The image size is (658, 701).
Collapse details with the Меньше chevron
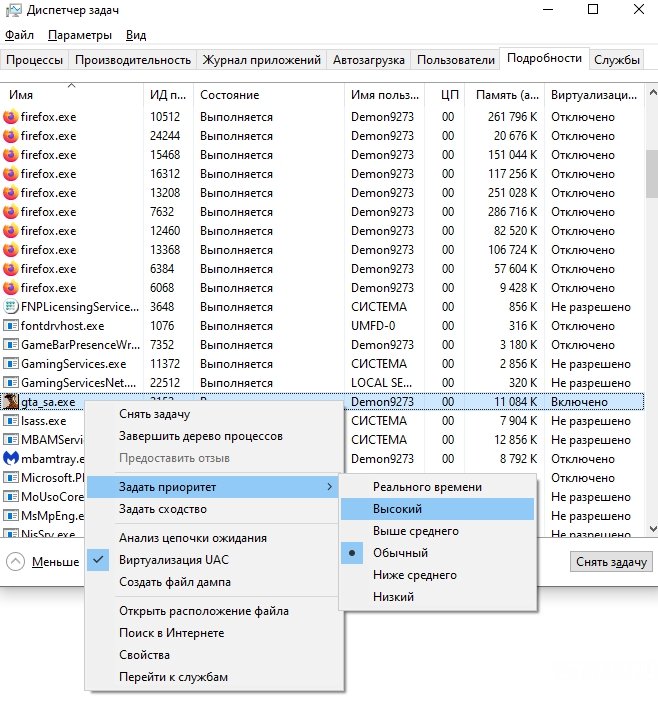click(x=16, y=562)
